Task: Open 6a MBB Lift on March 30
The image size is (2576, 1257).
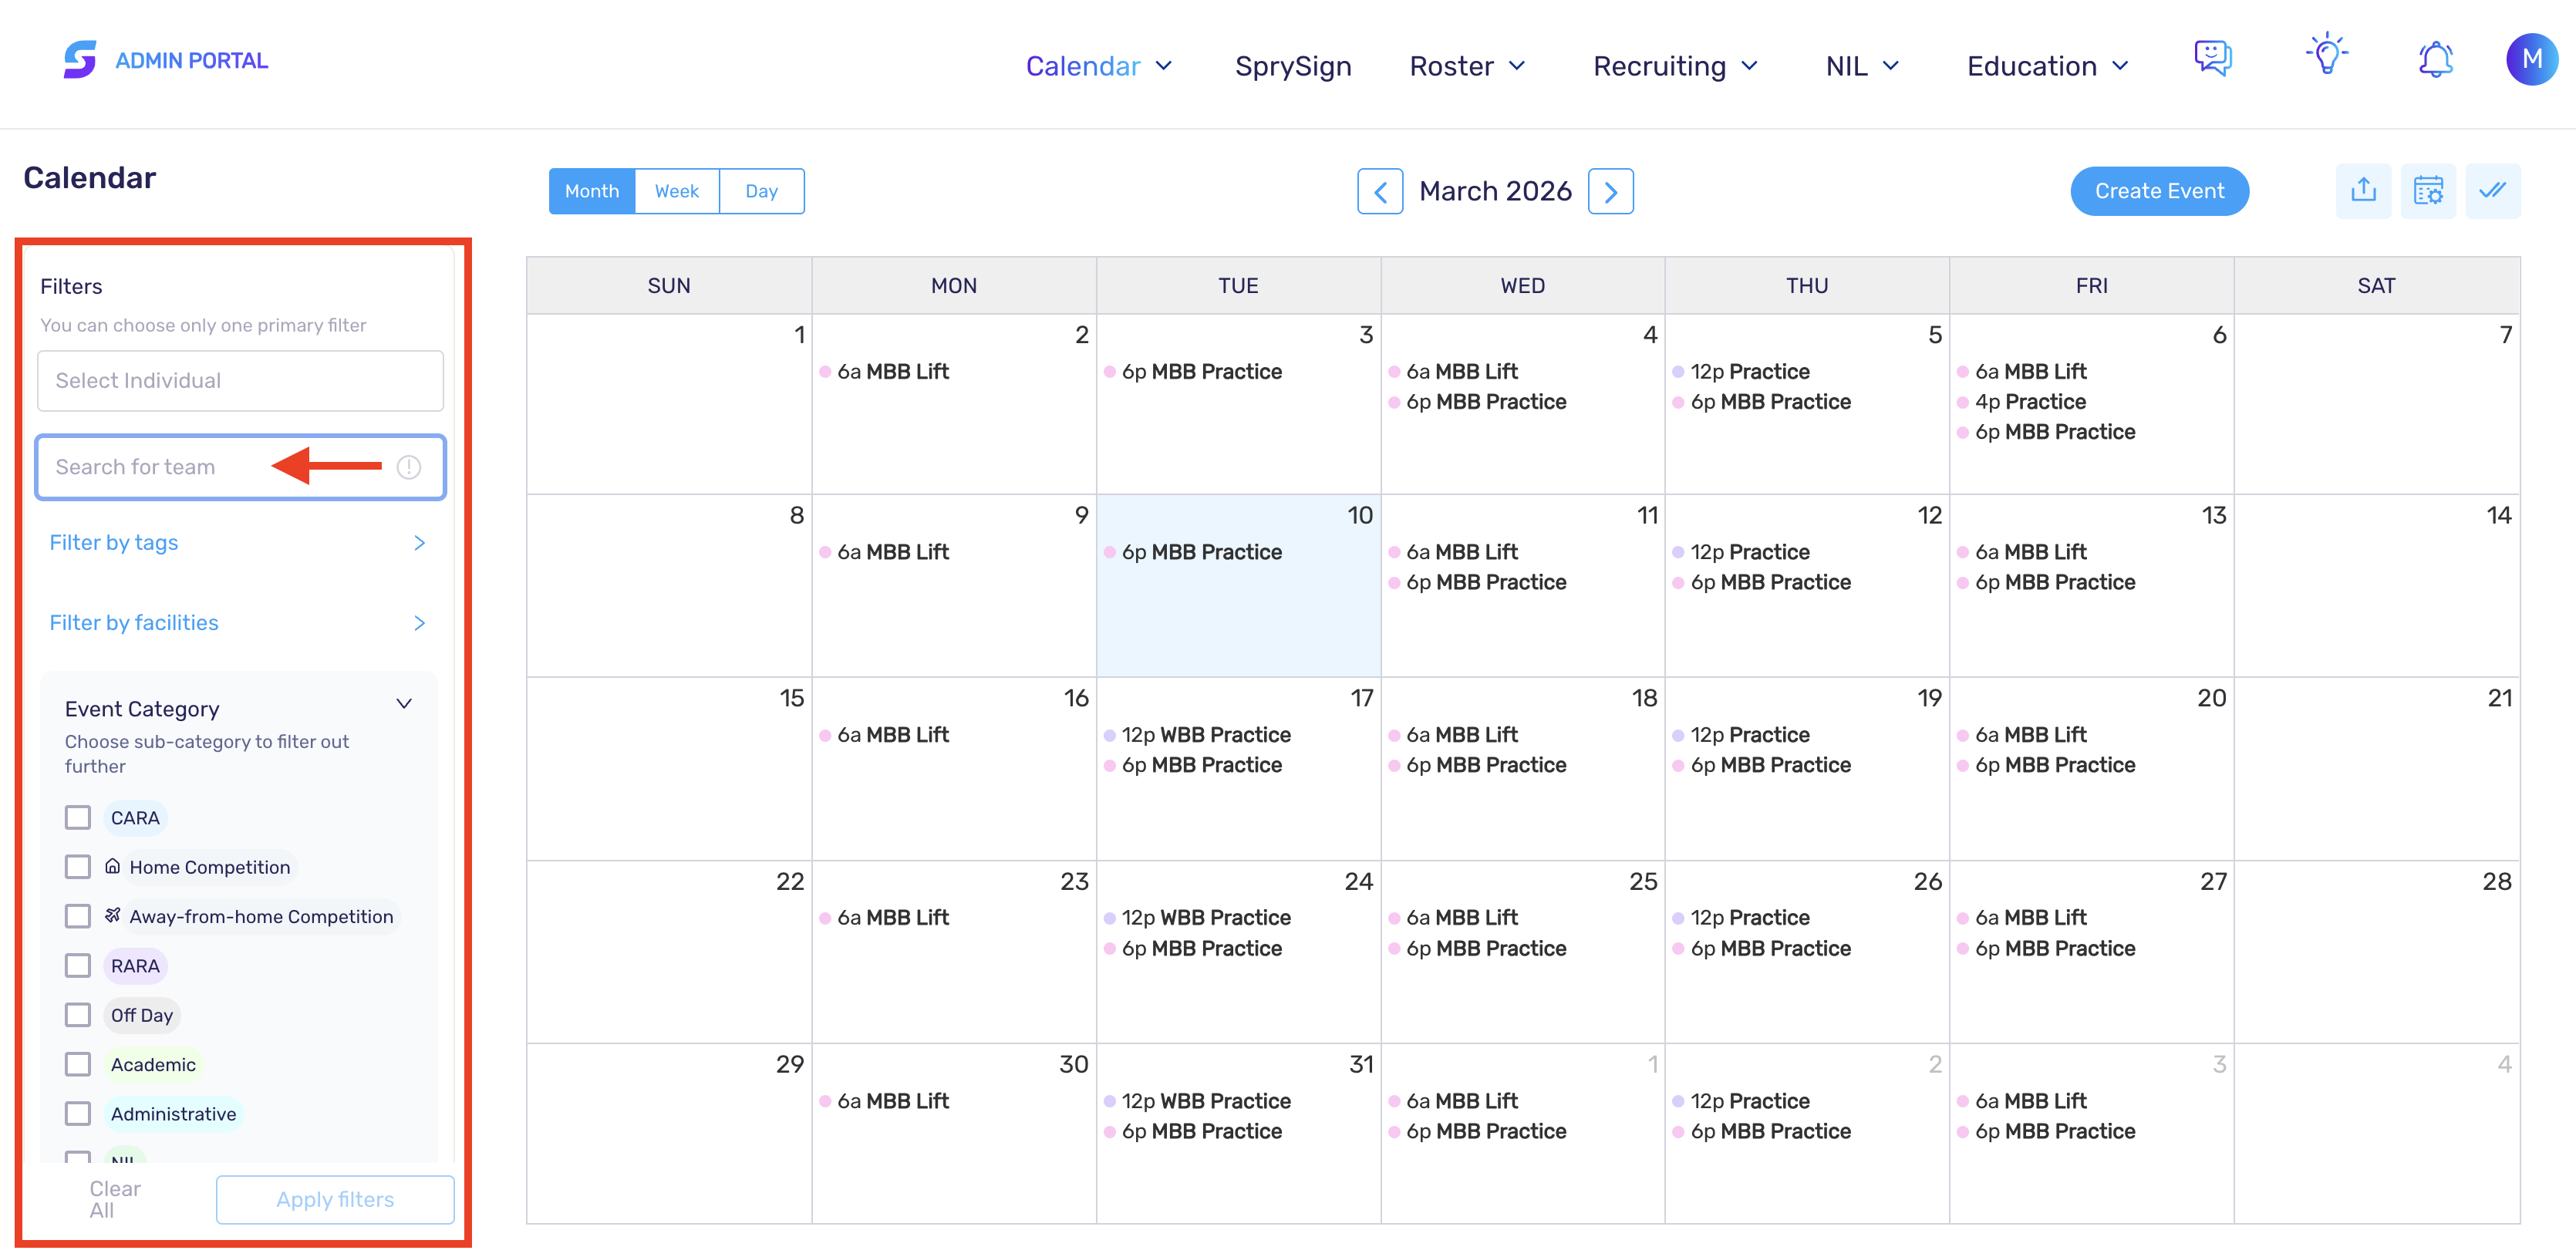Action: (x=884, y=1100)
